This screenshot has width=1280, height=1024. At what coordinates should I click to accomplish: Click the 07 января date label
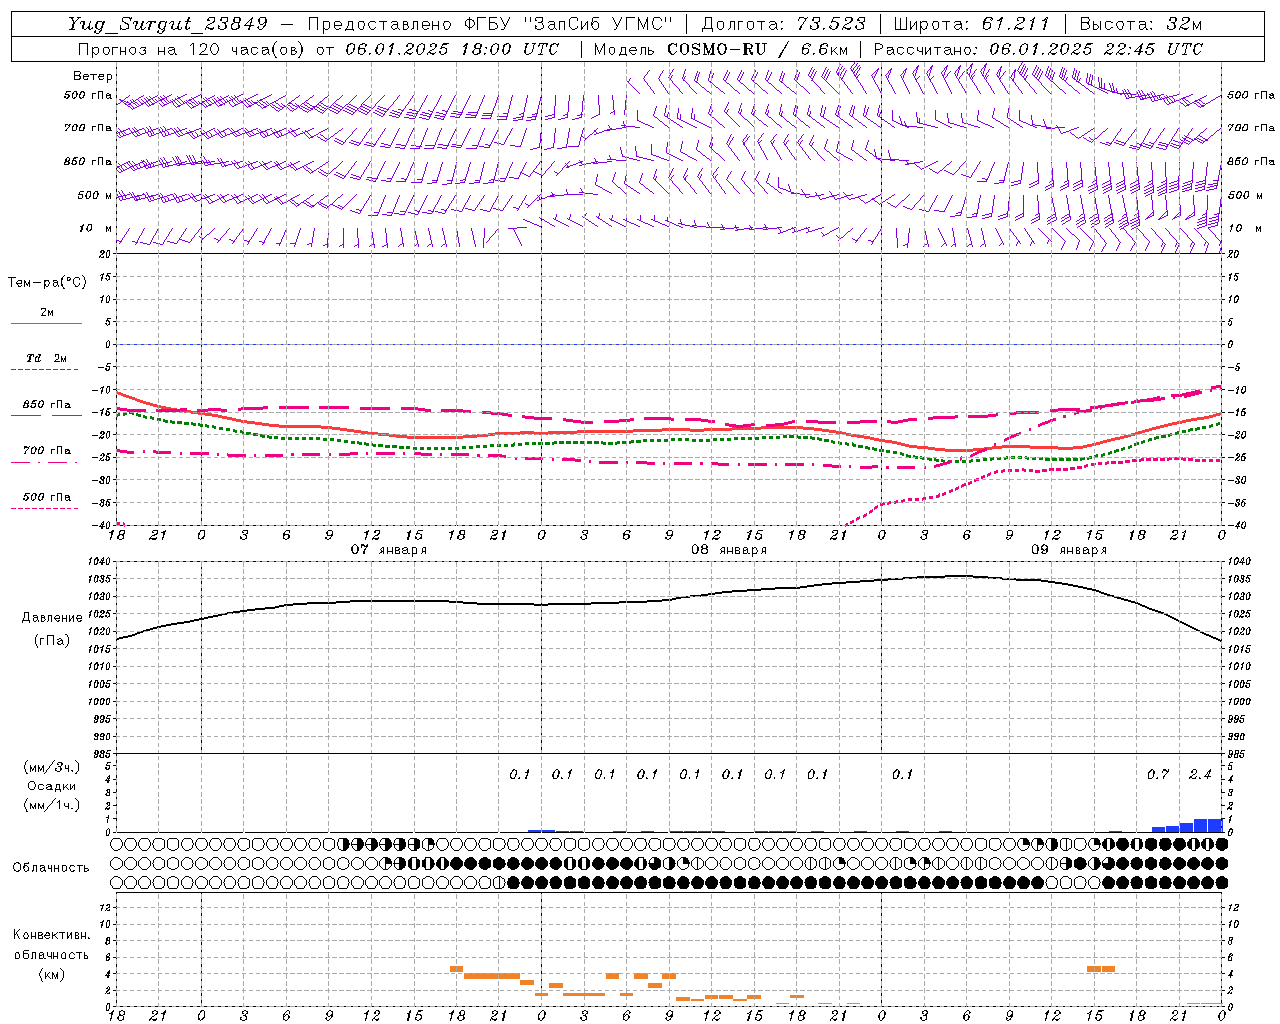tap(389, 550)
